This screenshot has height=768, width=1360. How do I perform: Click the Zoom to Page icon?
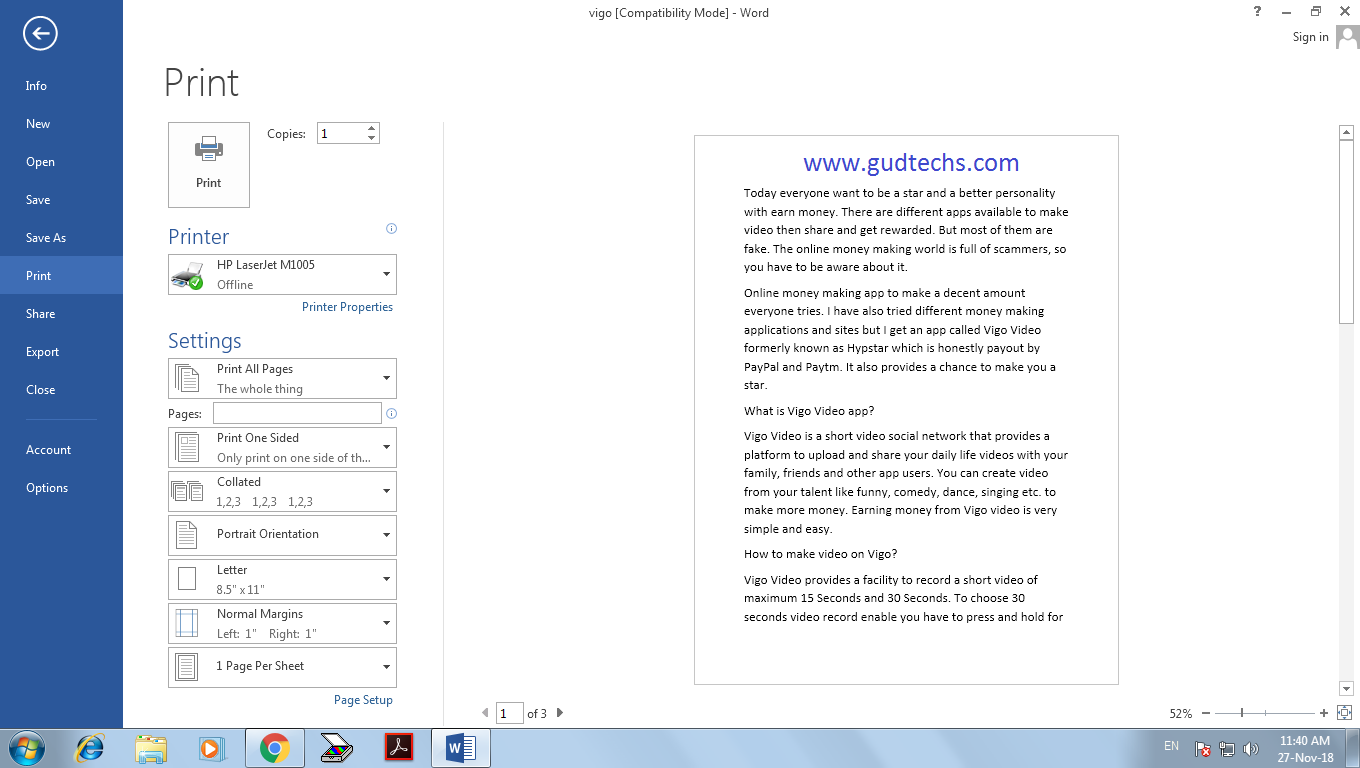(x=1345, y=713)
